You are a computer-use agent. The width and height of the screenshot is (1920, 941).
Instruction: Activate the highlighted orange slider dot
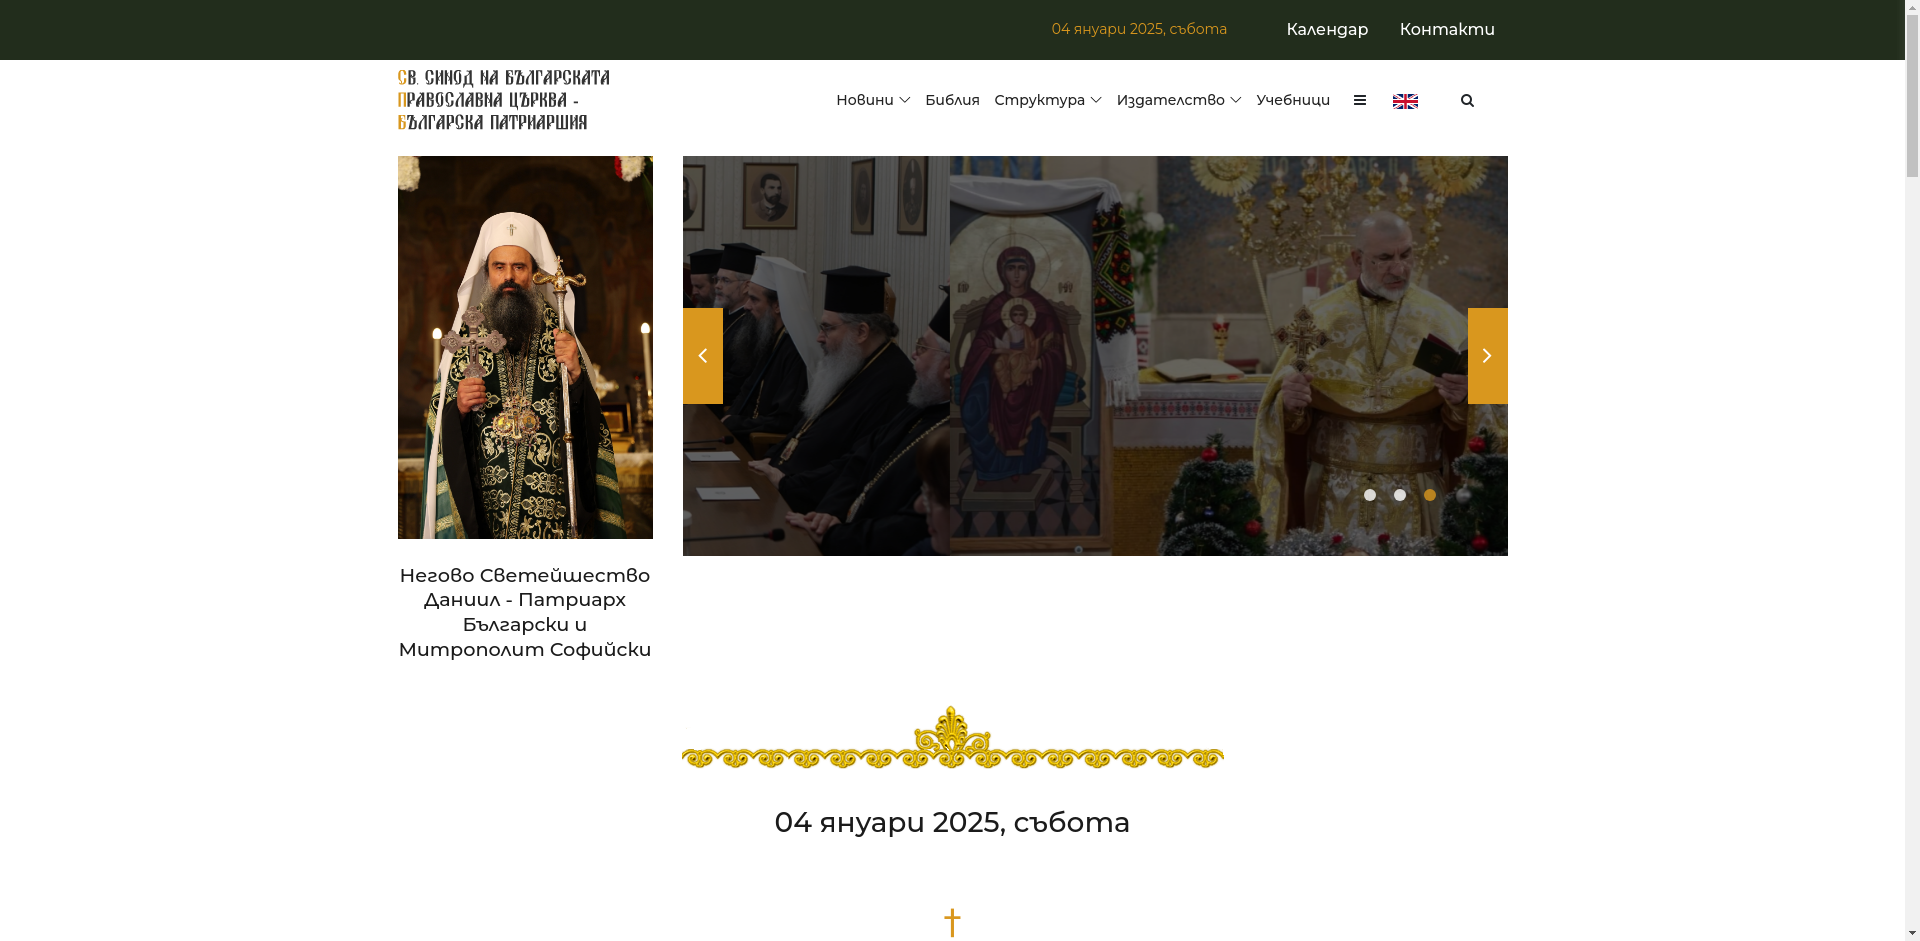pos(1429,494)
